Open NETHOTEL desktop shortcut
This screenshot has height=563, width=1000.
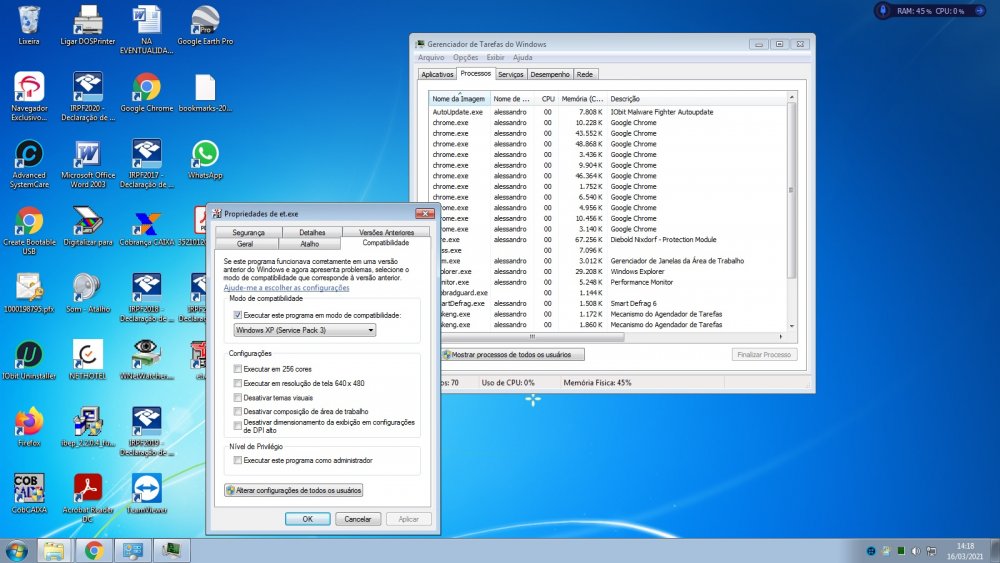pos(88,360)
